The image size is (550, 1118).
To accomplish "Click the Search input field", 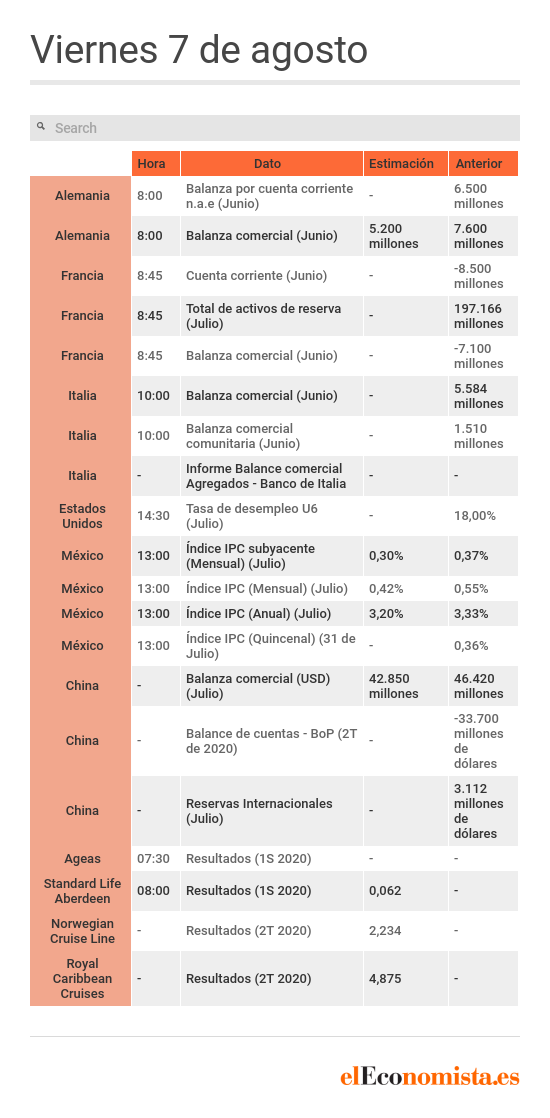I will point(275,128).
